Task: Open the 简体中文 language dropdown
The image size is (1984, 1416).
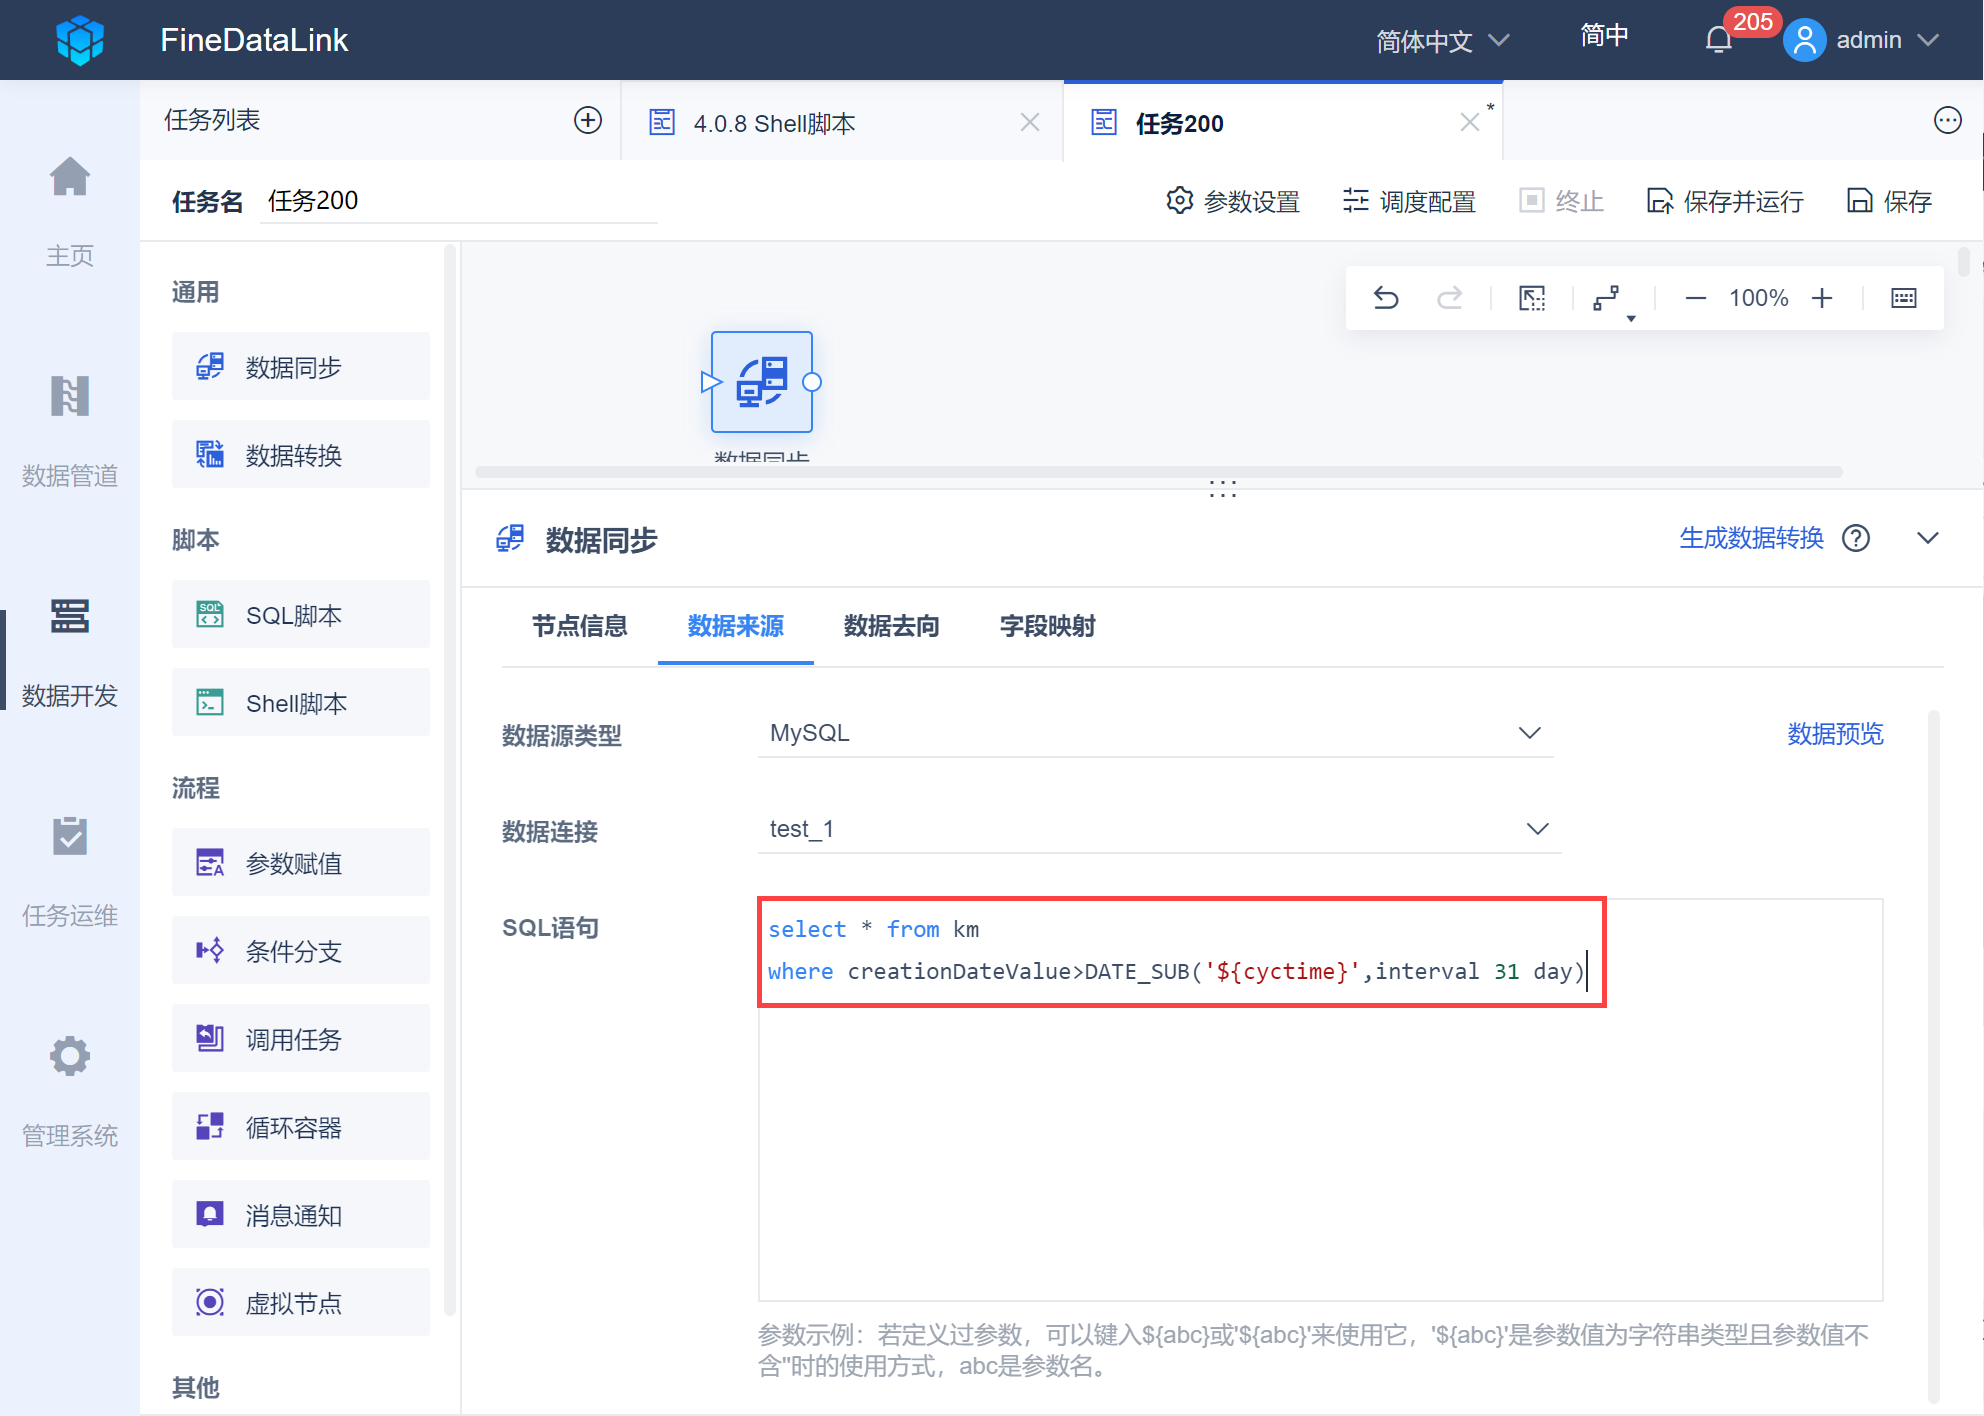Action: 1441,41
